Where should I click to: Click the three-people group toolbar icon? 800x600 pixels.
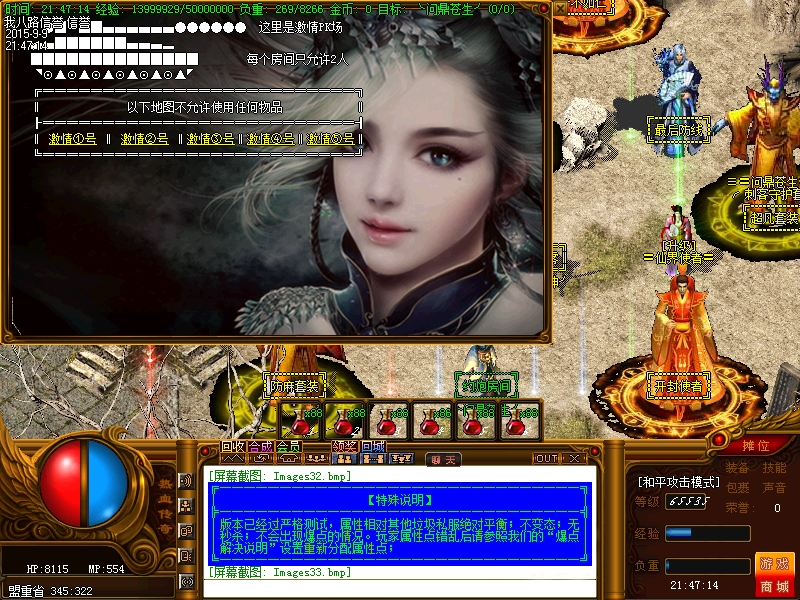coord(316,459)
